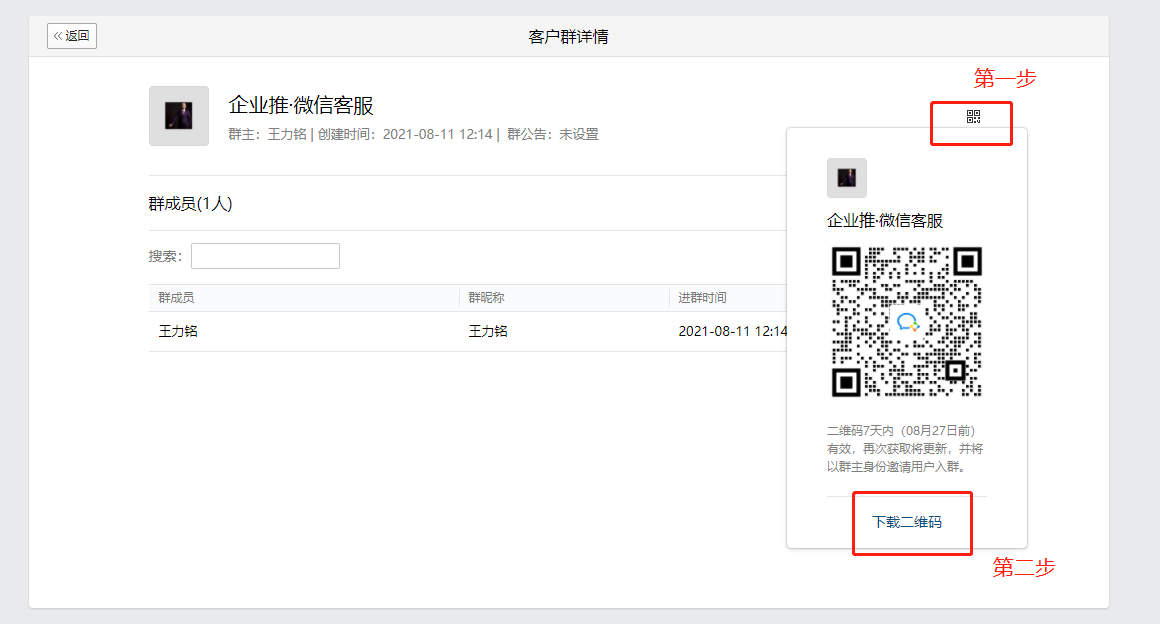The width and height of the screenshot is (1160, 624).
Task: Click the group QR code image
Action: tap(907, 322)
